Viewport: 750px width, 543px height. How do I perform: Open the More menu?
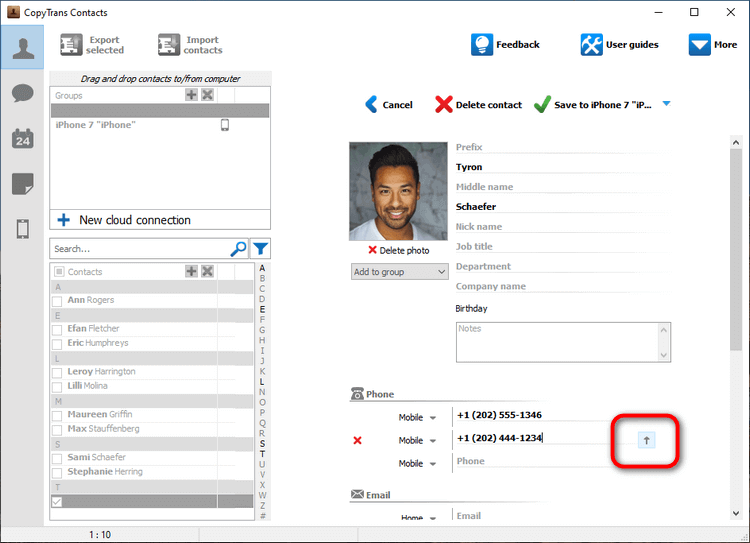point(713,44)
